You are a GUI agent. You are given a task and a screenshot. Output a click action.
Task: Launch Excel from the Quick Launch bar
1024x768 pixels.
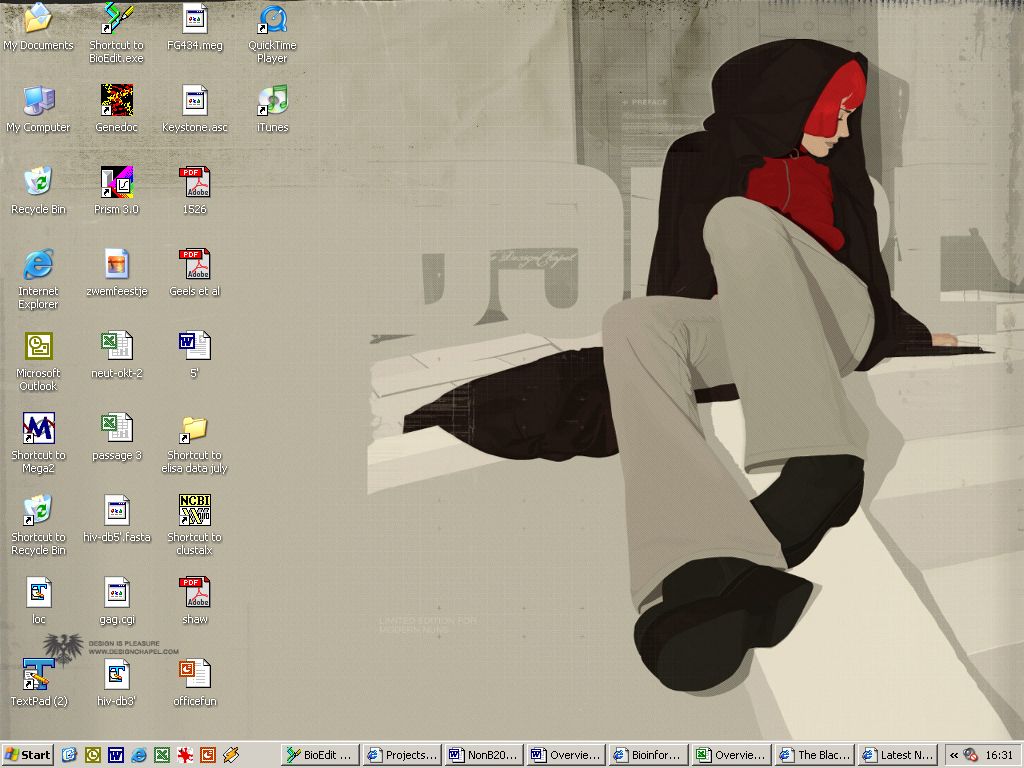162,755
